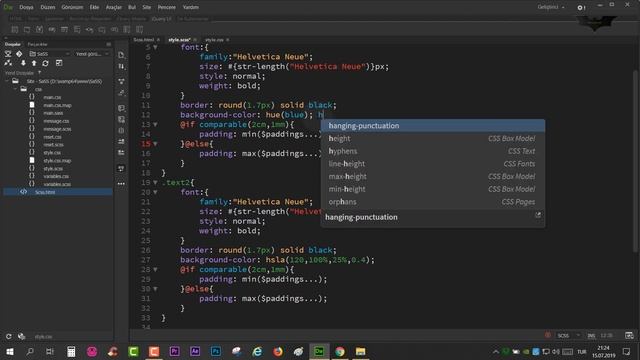Select main.css.map in the file tree

(x=57, y=105)
